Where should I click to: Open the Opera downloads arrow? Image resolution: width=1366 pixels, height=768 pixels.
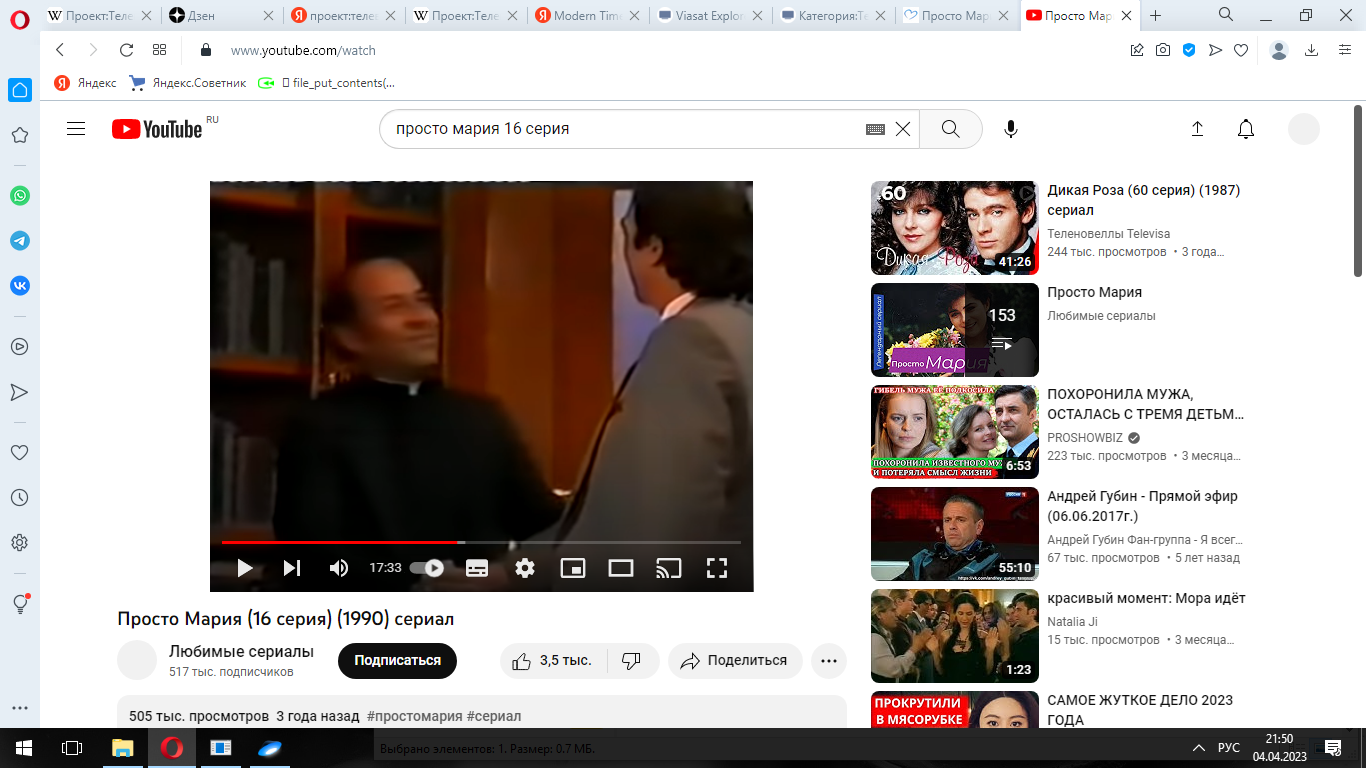pos(1312,50)
